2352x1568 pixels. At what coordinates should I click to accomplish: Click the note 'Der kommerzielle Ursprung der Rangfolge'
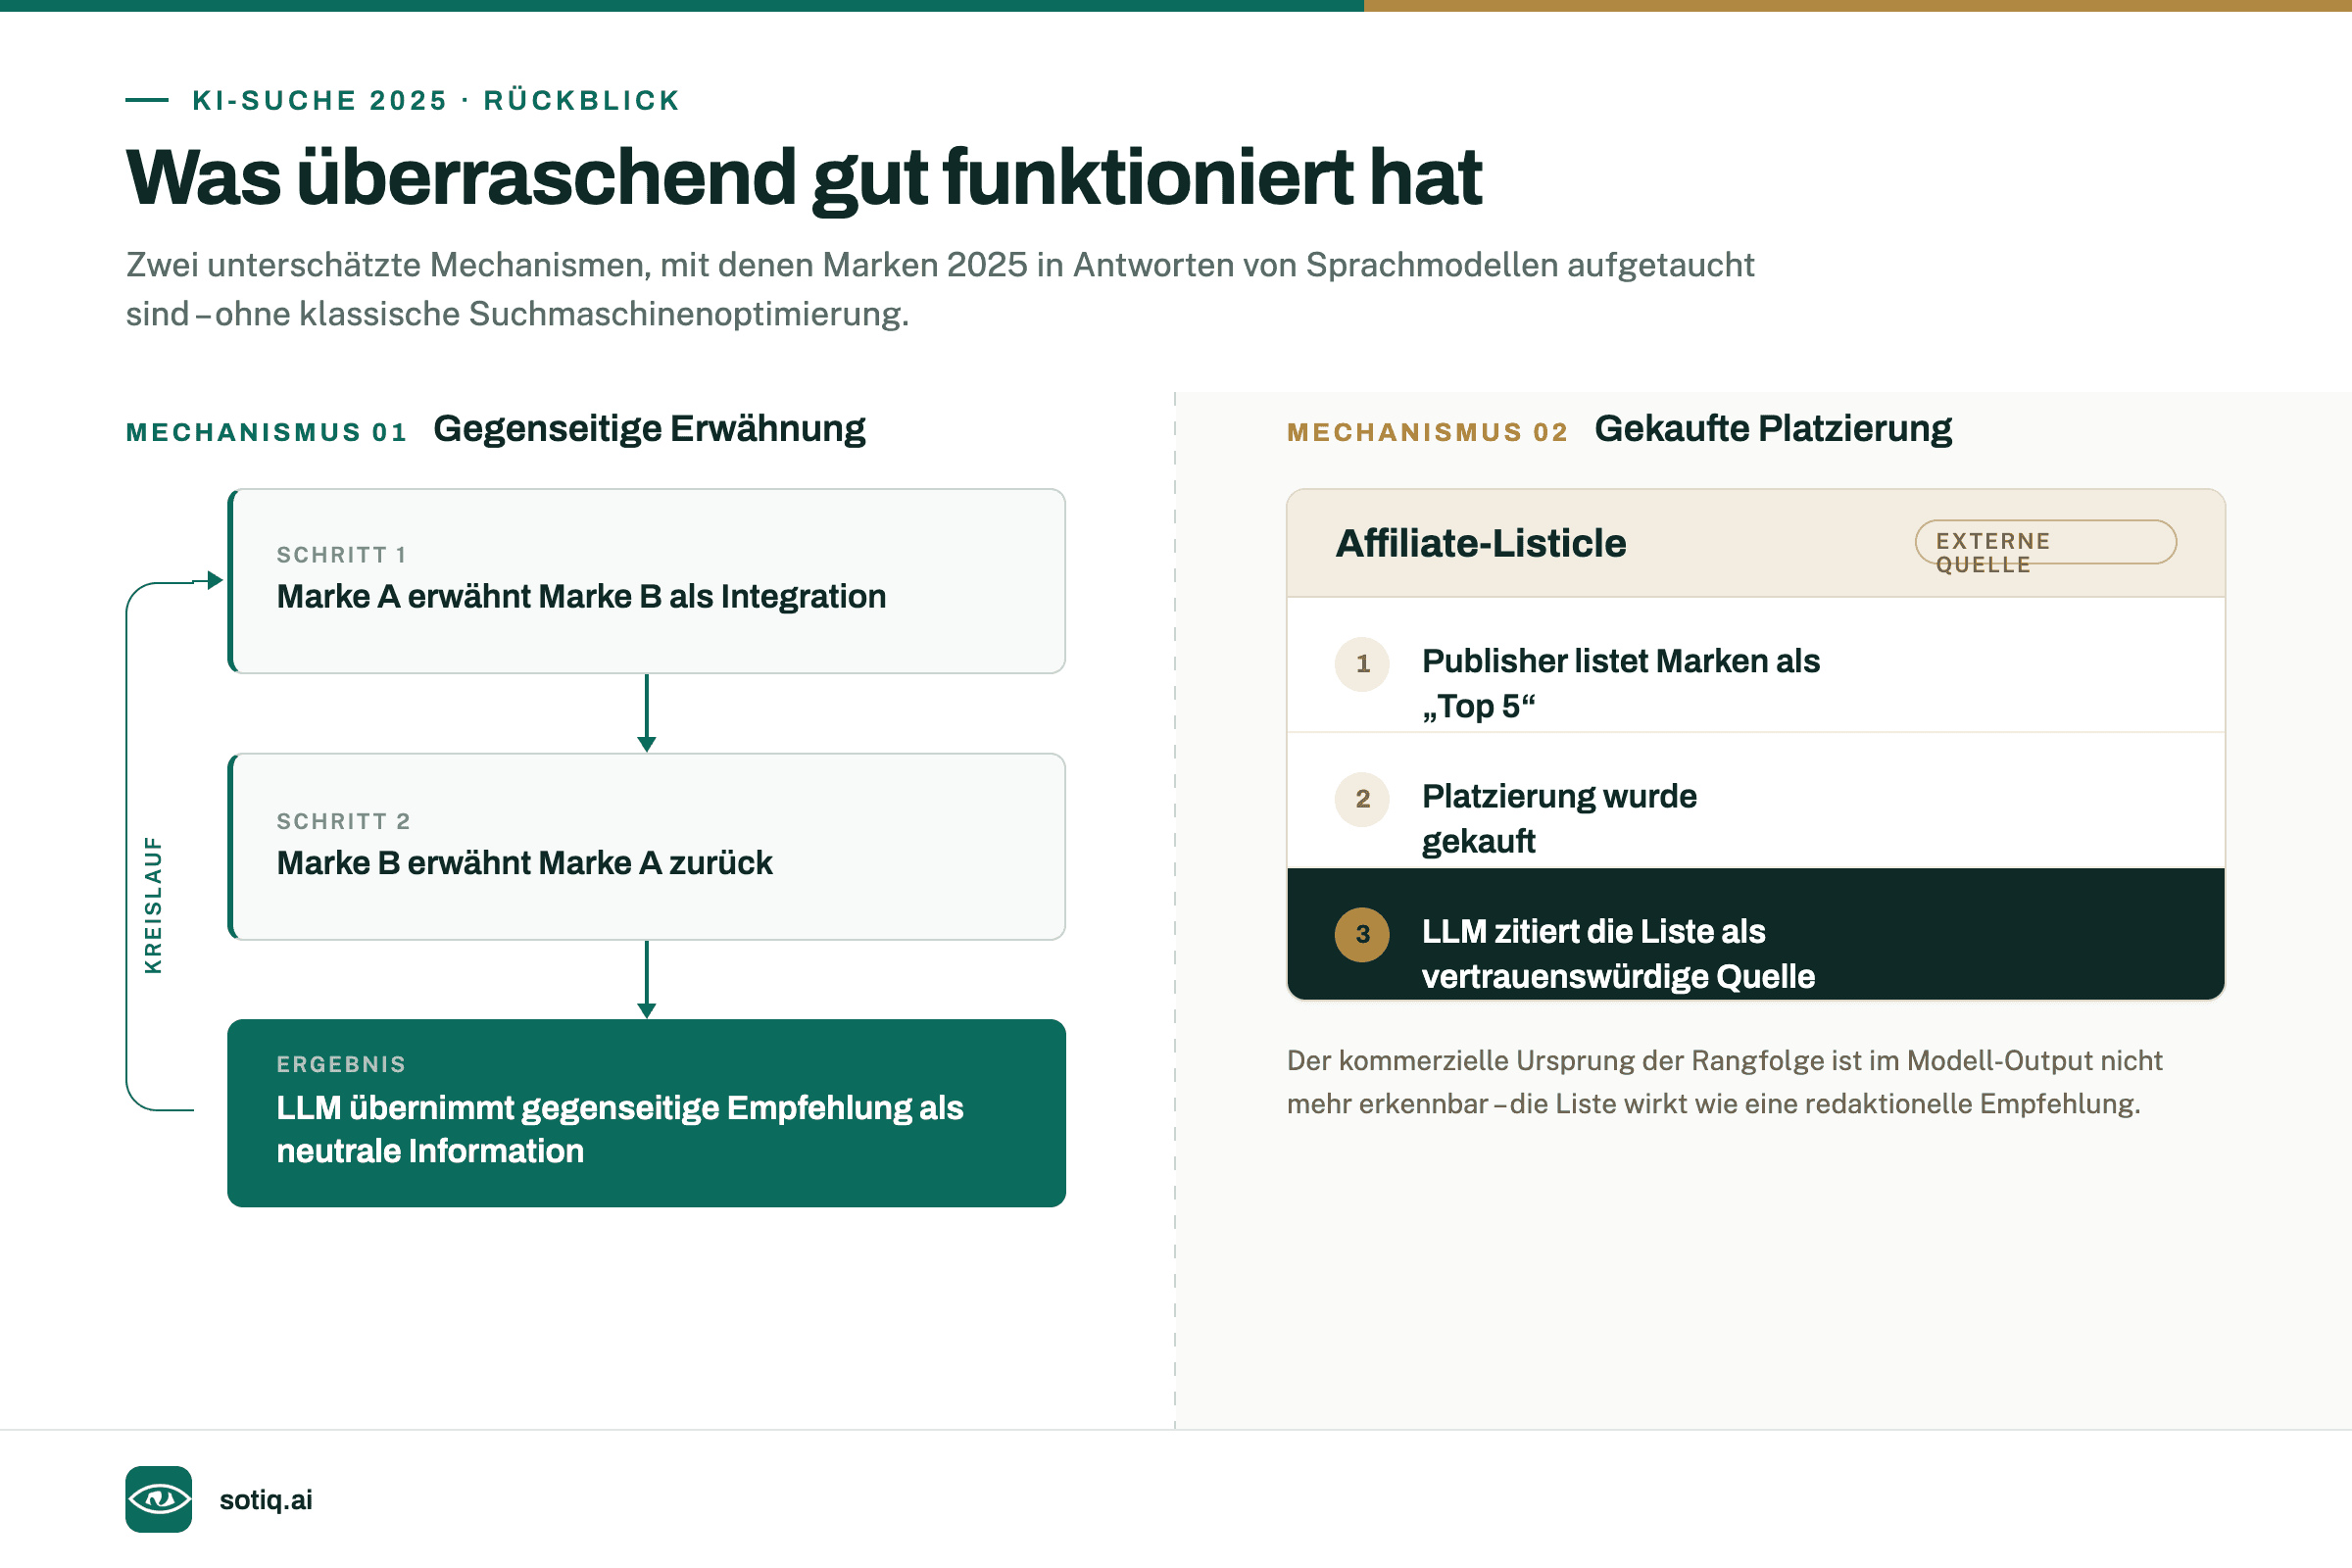(1724, 1082)
